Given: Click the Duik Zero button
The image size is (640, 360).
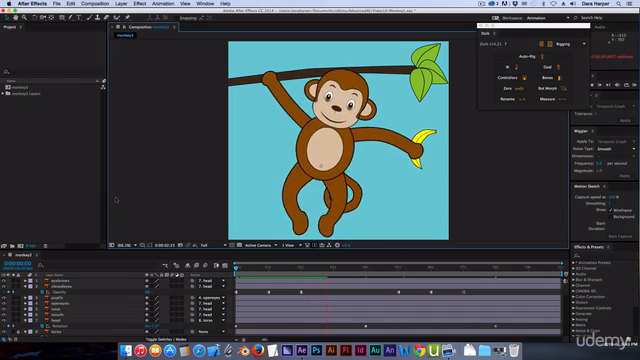Looking at the screenshot, I should pyautogui.click(x=513, y=88).
